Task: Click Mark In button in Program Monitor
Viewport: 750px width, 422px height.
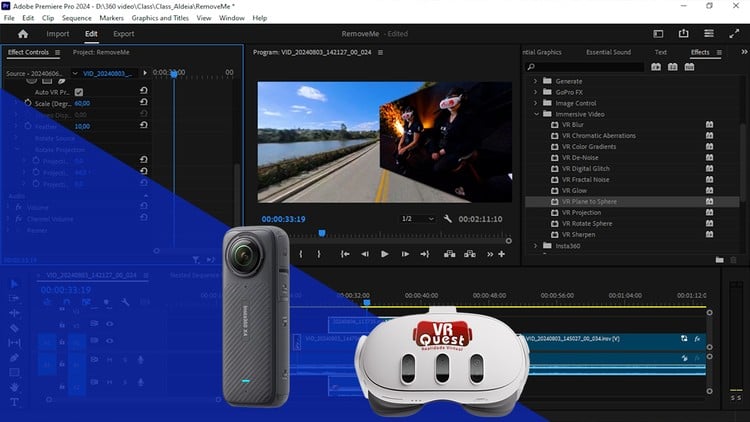Action: [x=301, y=254]
